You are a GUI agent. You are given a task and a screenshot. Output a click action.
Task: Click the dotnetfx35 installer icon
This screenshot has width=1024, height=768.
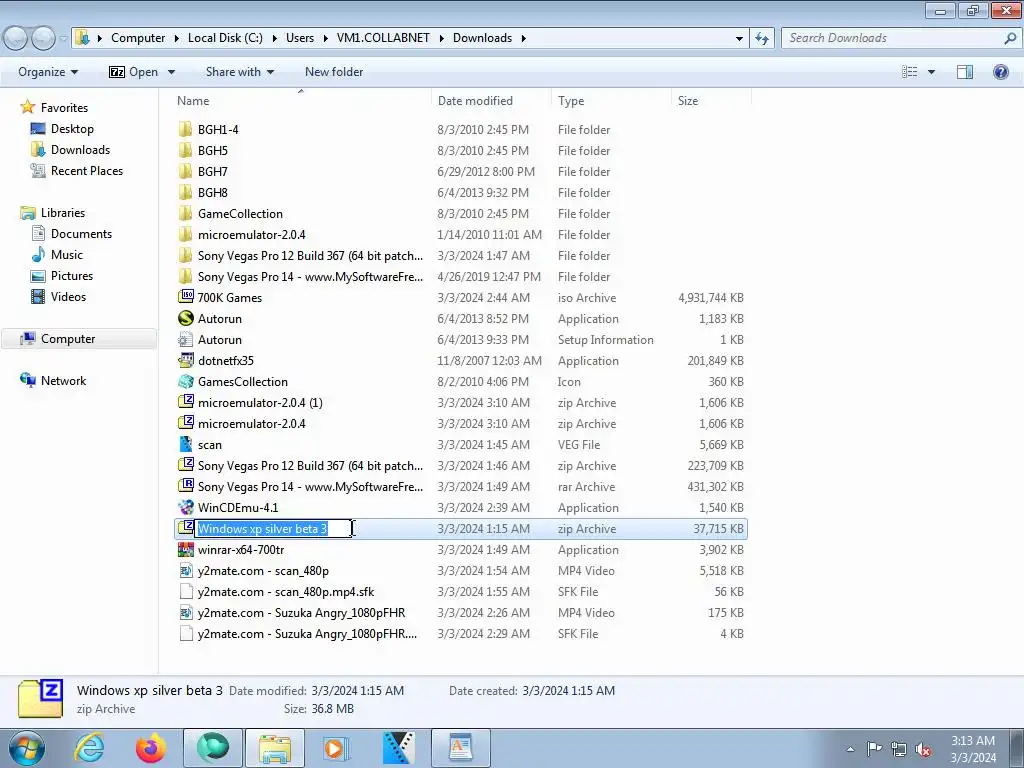(185, 360)
